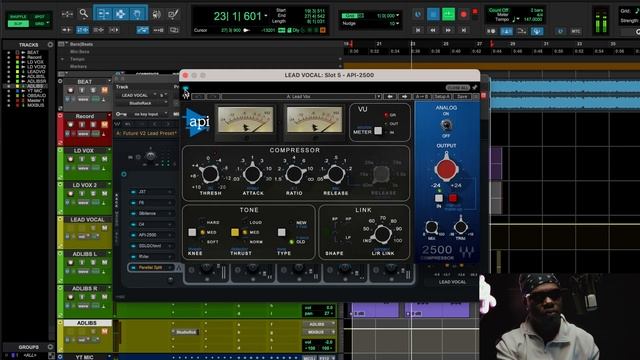The width and height of the screenshot is (640, 360).
Task: Open the main counter format dropdown
Action: [266, 16]
